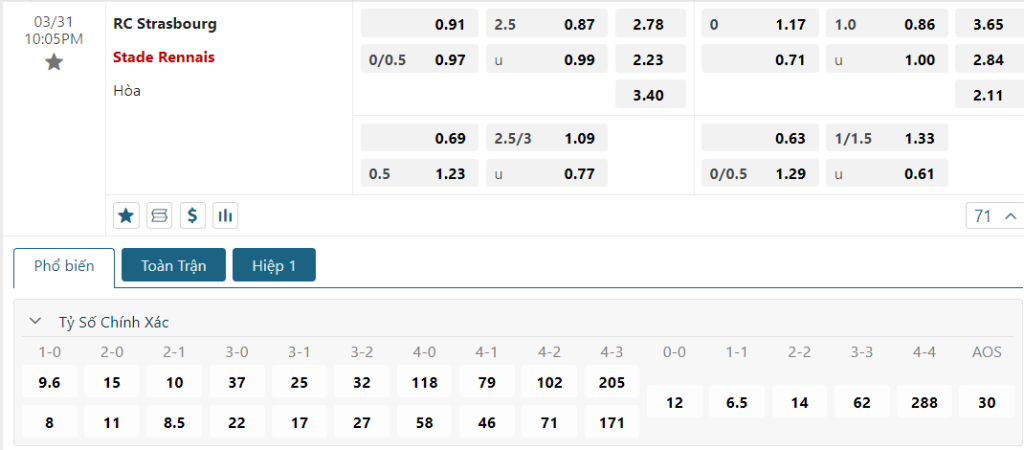Image resolution: width=1024 pixels, height=450 pixels.
Task: Select the Hiệp 1 tab
Action: click(274, 265)
